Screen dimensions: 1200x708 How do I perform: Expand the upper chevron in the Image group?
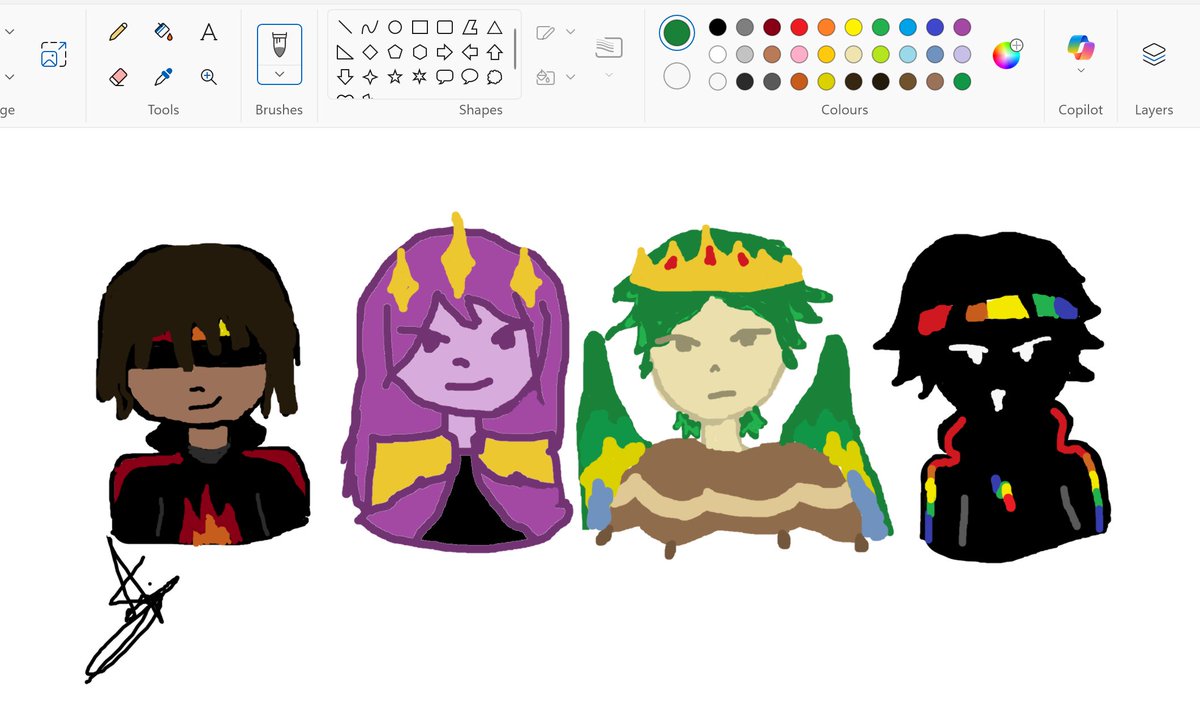tap(9, 32)
